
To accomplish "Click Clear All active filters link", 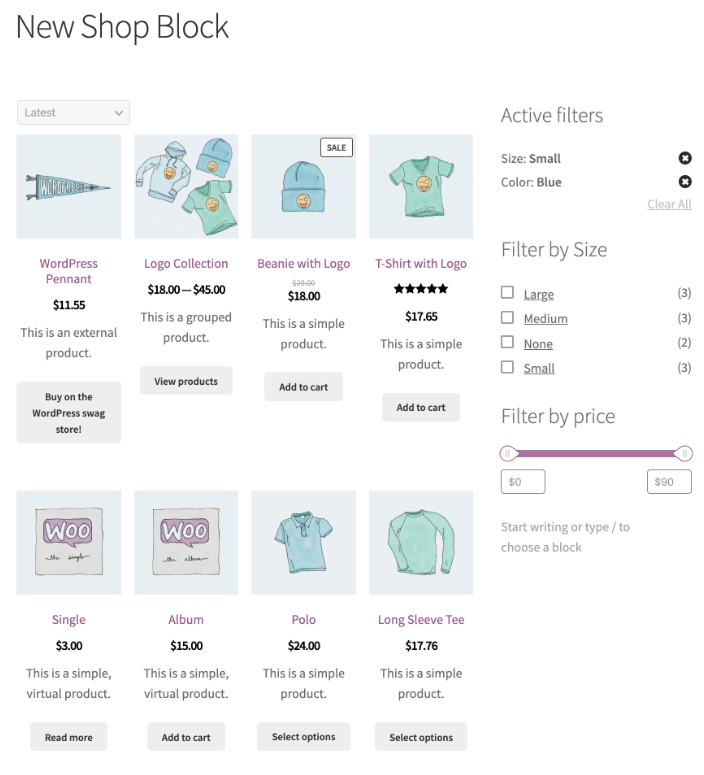I will click(x=669, y=204).
